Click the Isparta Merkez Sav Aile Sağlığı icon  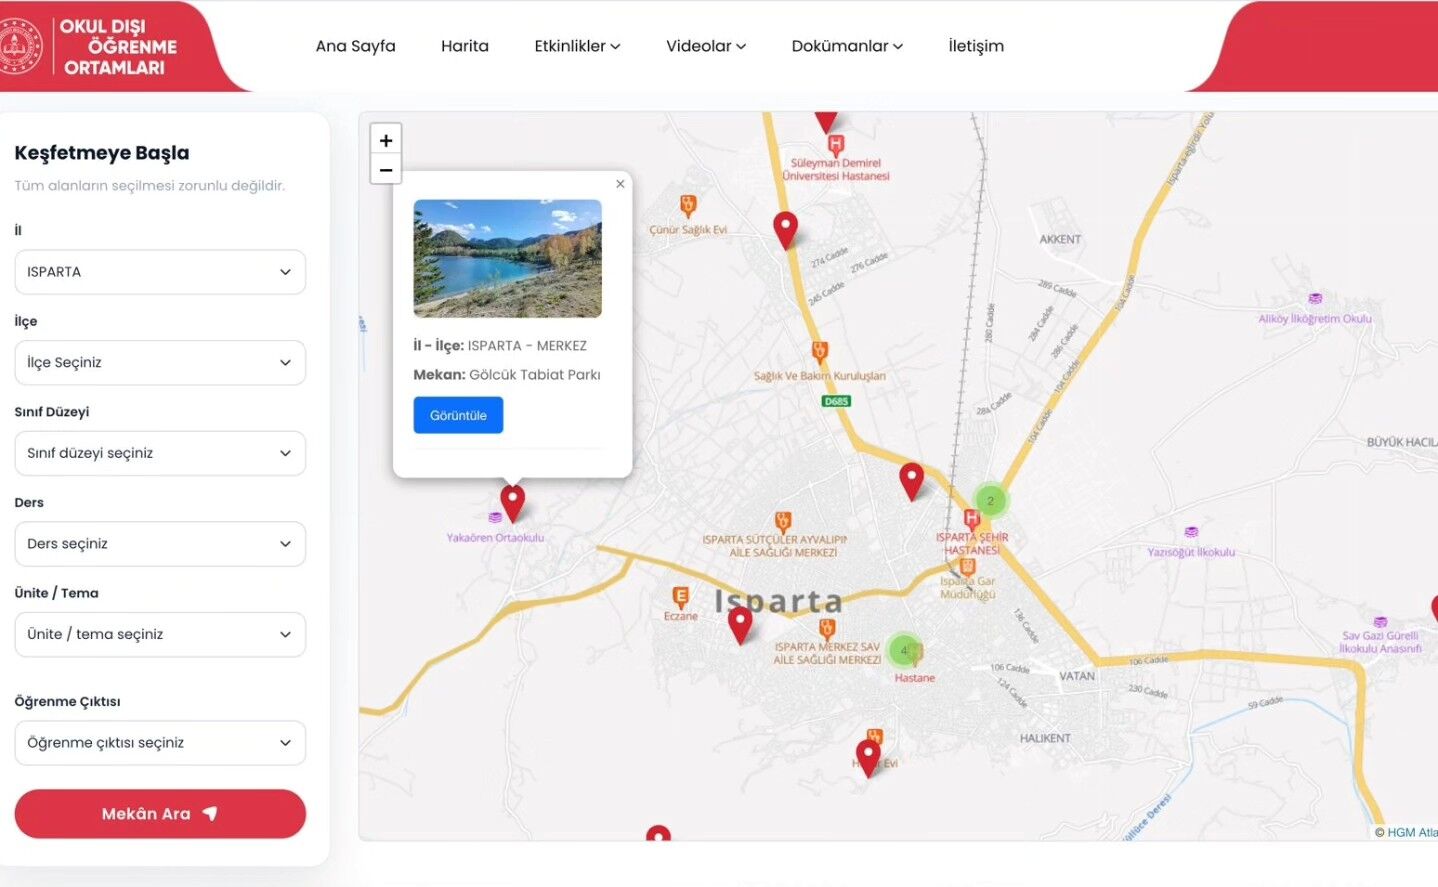(x=827, y=629)
